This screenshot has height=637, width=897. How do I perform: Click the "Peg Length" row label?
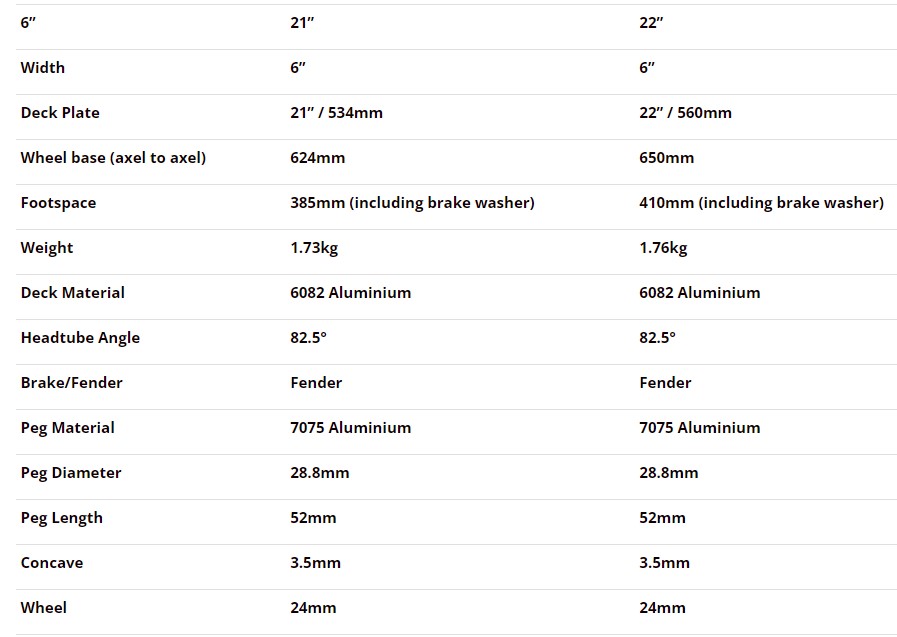(61, 518)
